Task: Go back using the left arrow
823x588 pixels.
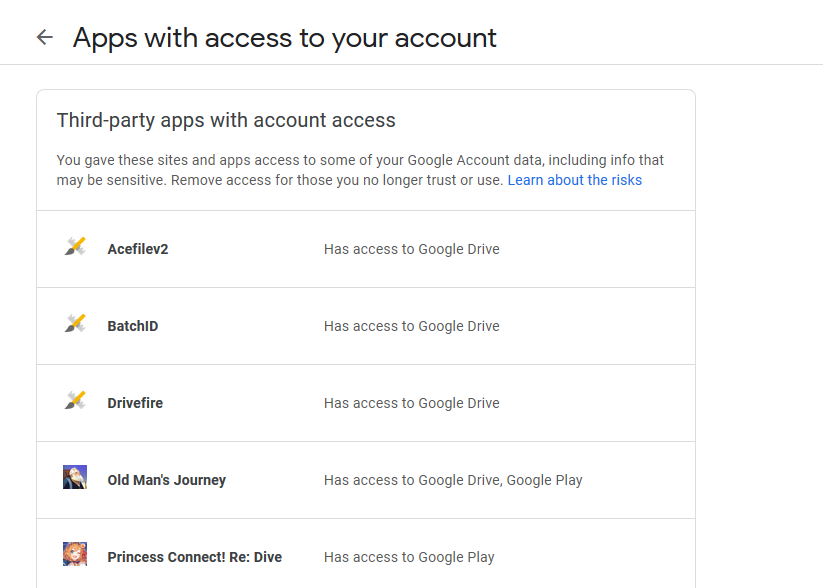Action: (45, 37)
